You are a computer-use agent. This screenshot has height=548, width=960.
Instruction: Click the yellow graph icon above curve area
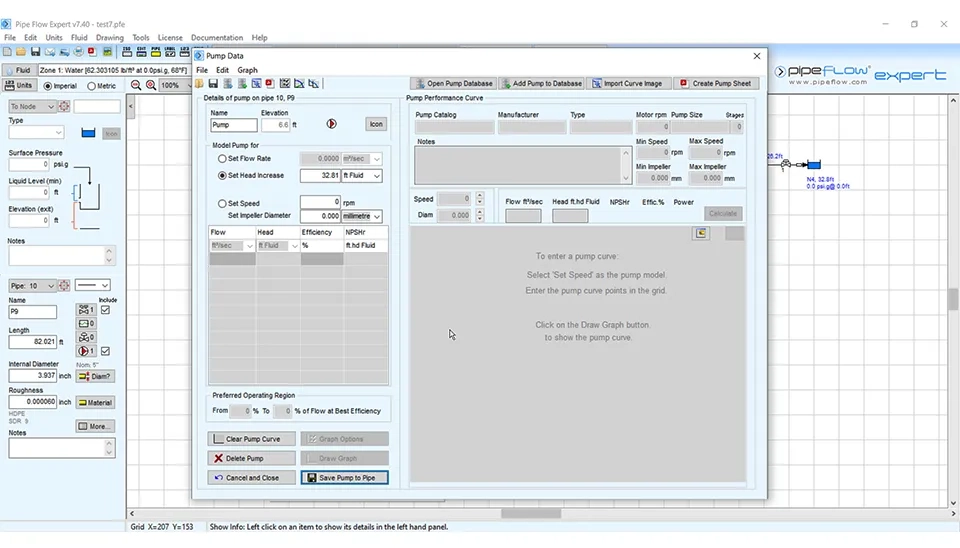point(702,234)
